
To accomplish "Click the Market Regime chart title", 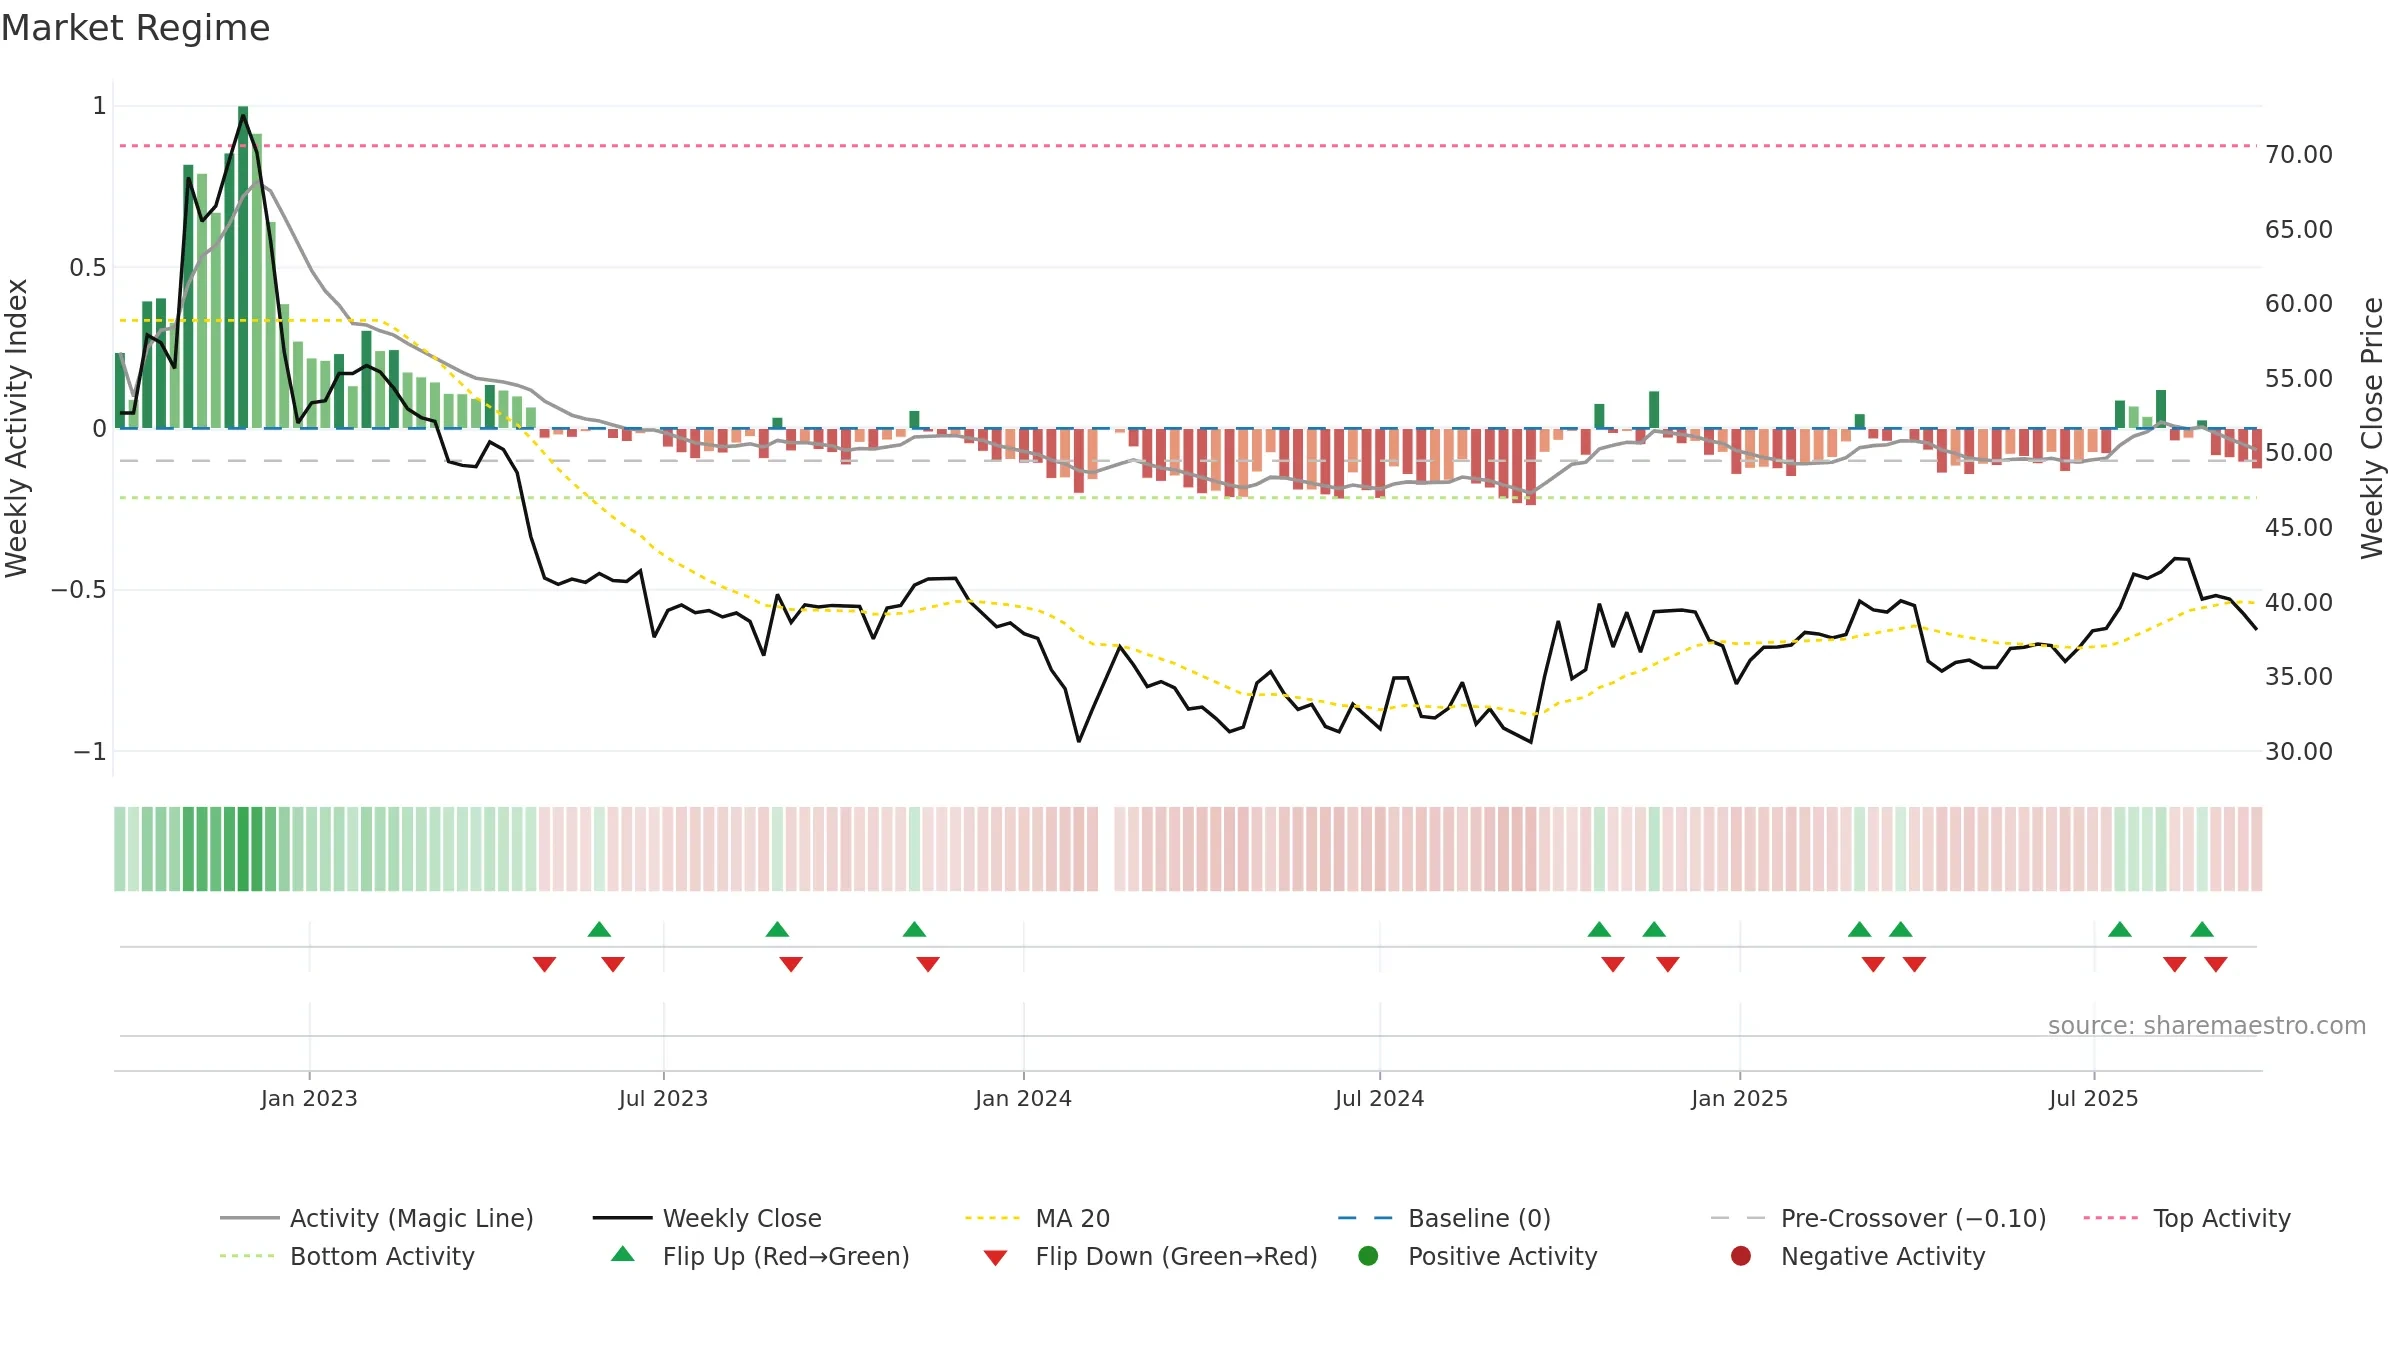I will pyautogui.click(x=136, y=28).
